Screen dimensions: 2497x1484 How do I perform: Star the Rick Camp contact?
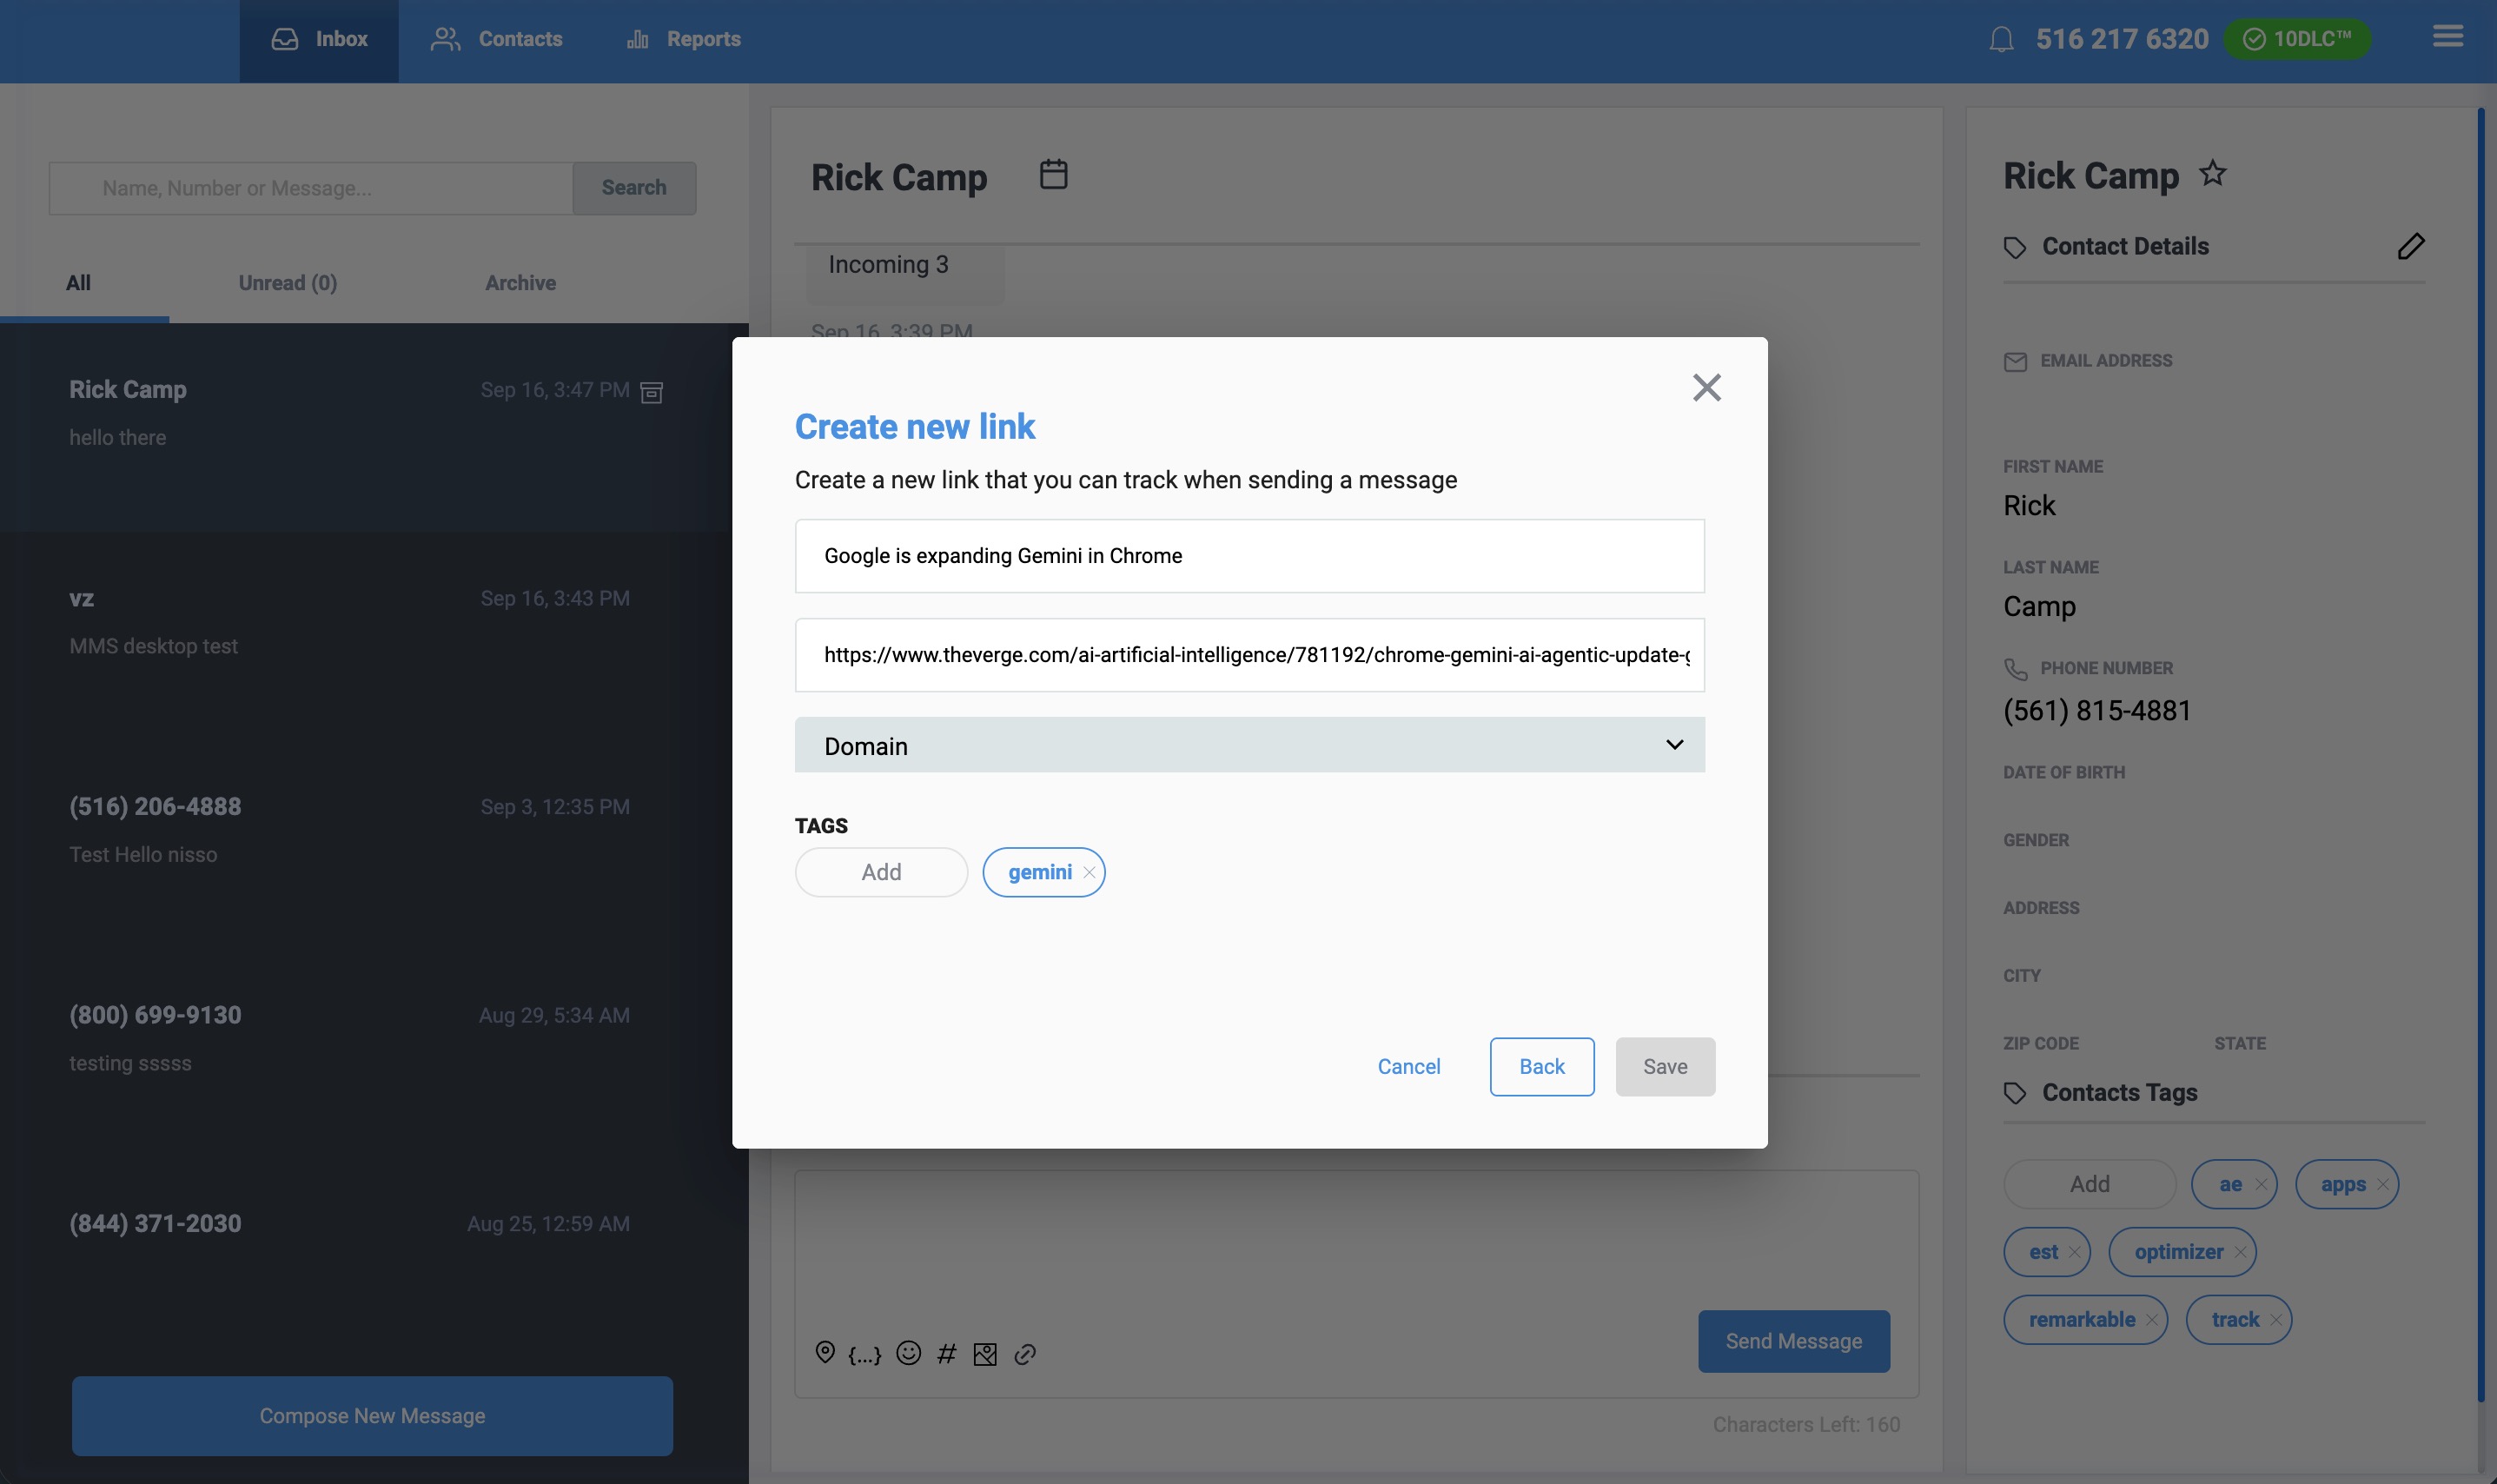point(2212,173)
